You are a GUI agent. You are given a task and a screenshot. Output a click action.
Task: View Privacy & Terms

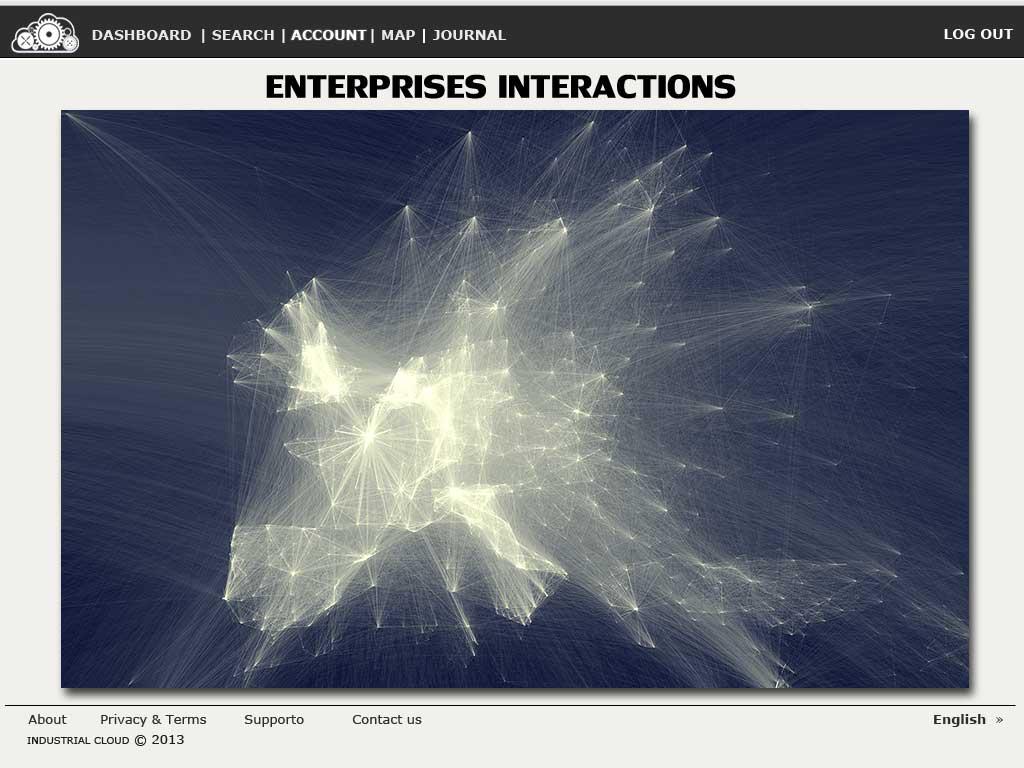coord(153,719)
